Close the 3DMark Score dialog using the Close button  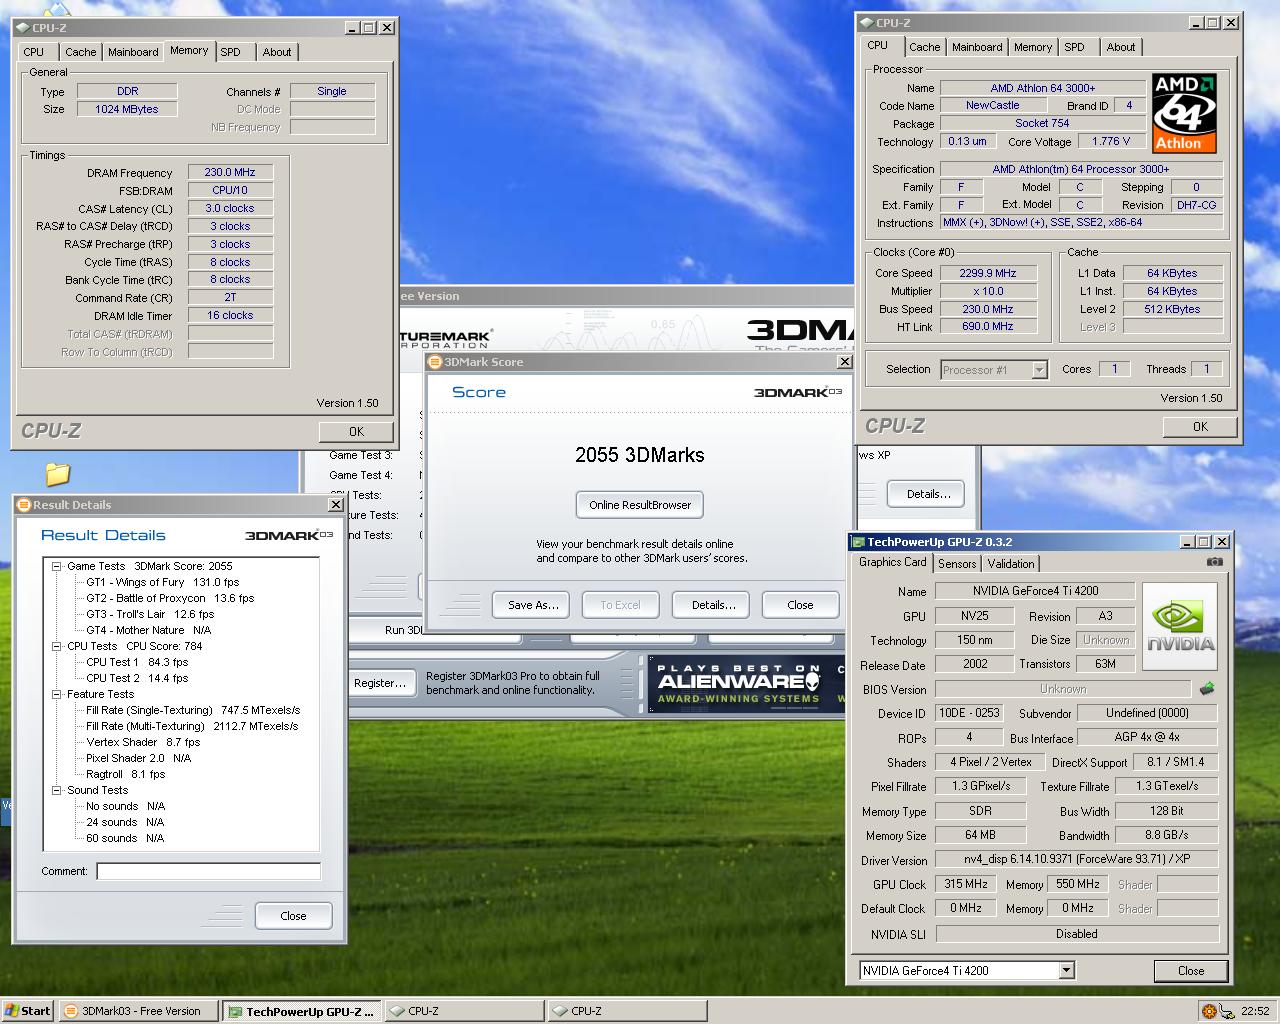click(800, 605)
